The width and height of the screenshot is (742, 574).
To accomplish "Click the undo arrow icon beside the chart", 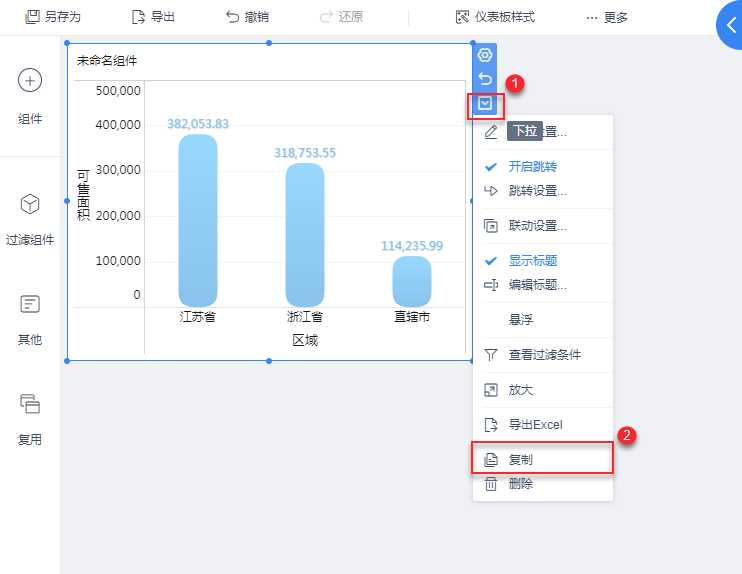I will pos(485,79).
